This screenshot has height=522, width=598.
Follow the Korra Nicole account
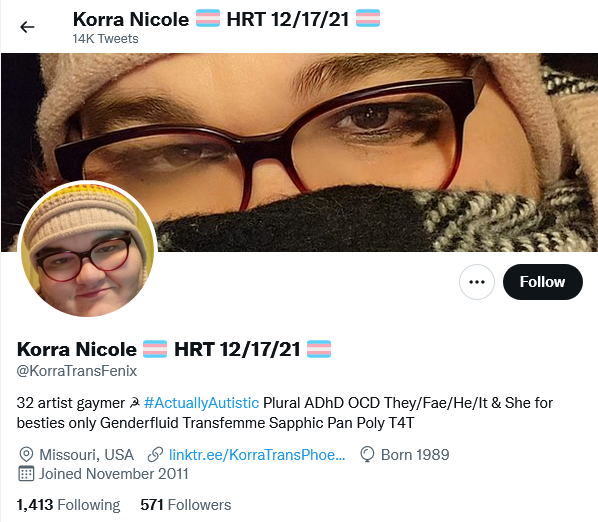coord(543,282)
